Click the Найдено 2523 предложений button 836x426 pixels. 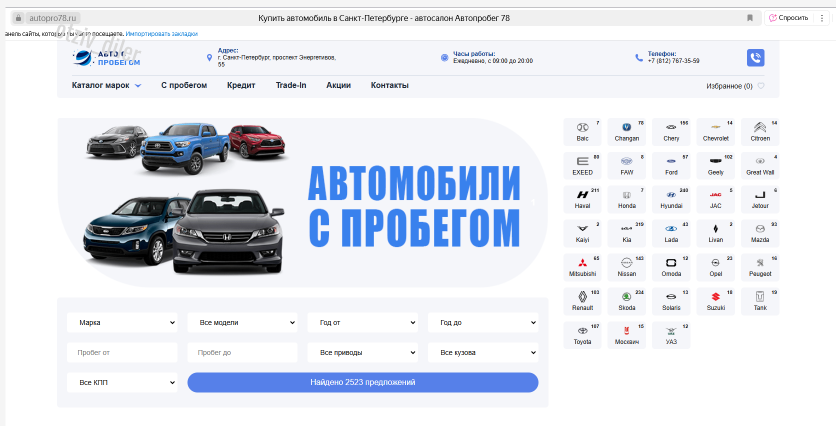363,382
